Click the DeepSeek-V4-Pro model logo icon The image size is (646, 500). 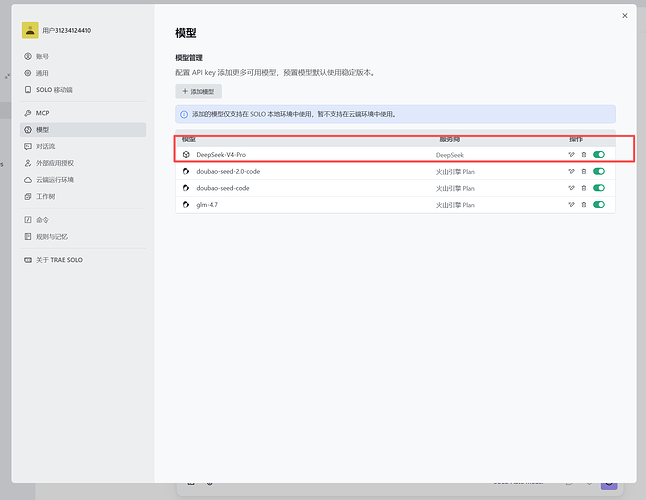pyautogui.click(x=186, y=154)
